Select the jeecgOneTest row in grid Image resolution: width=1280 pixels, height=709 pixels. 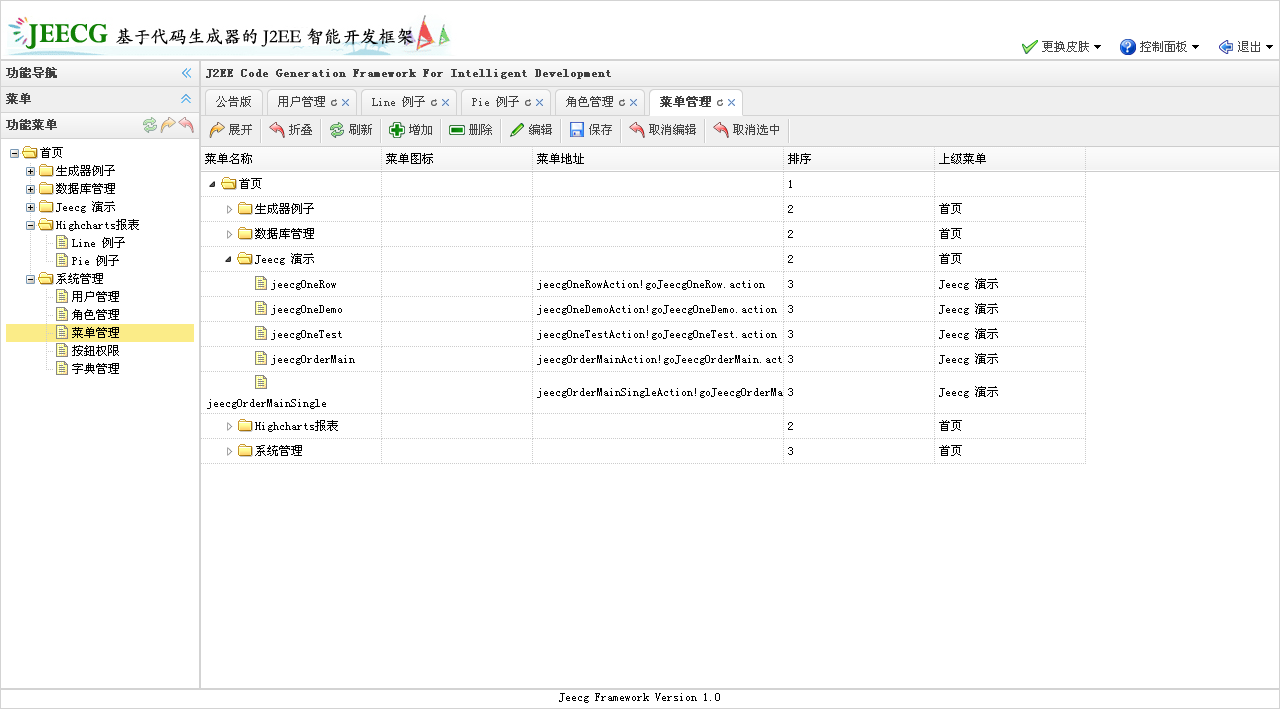click(x=643, y=334)
